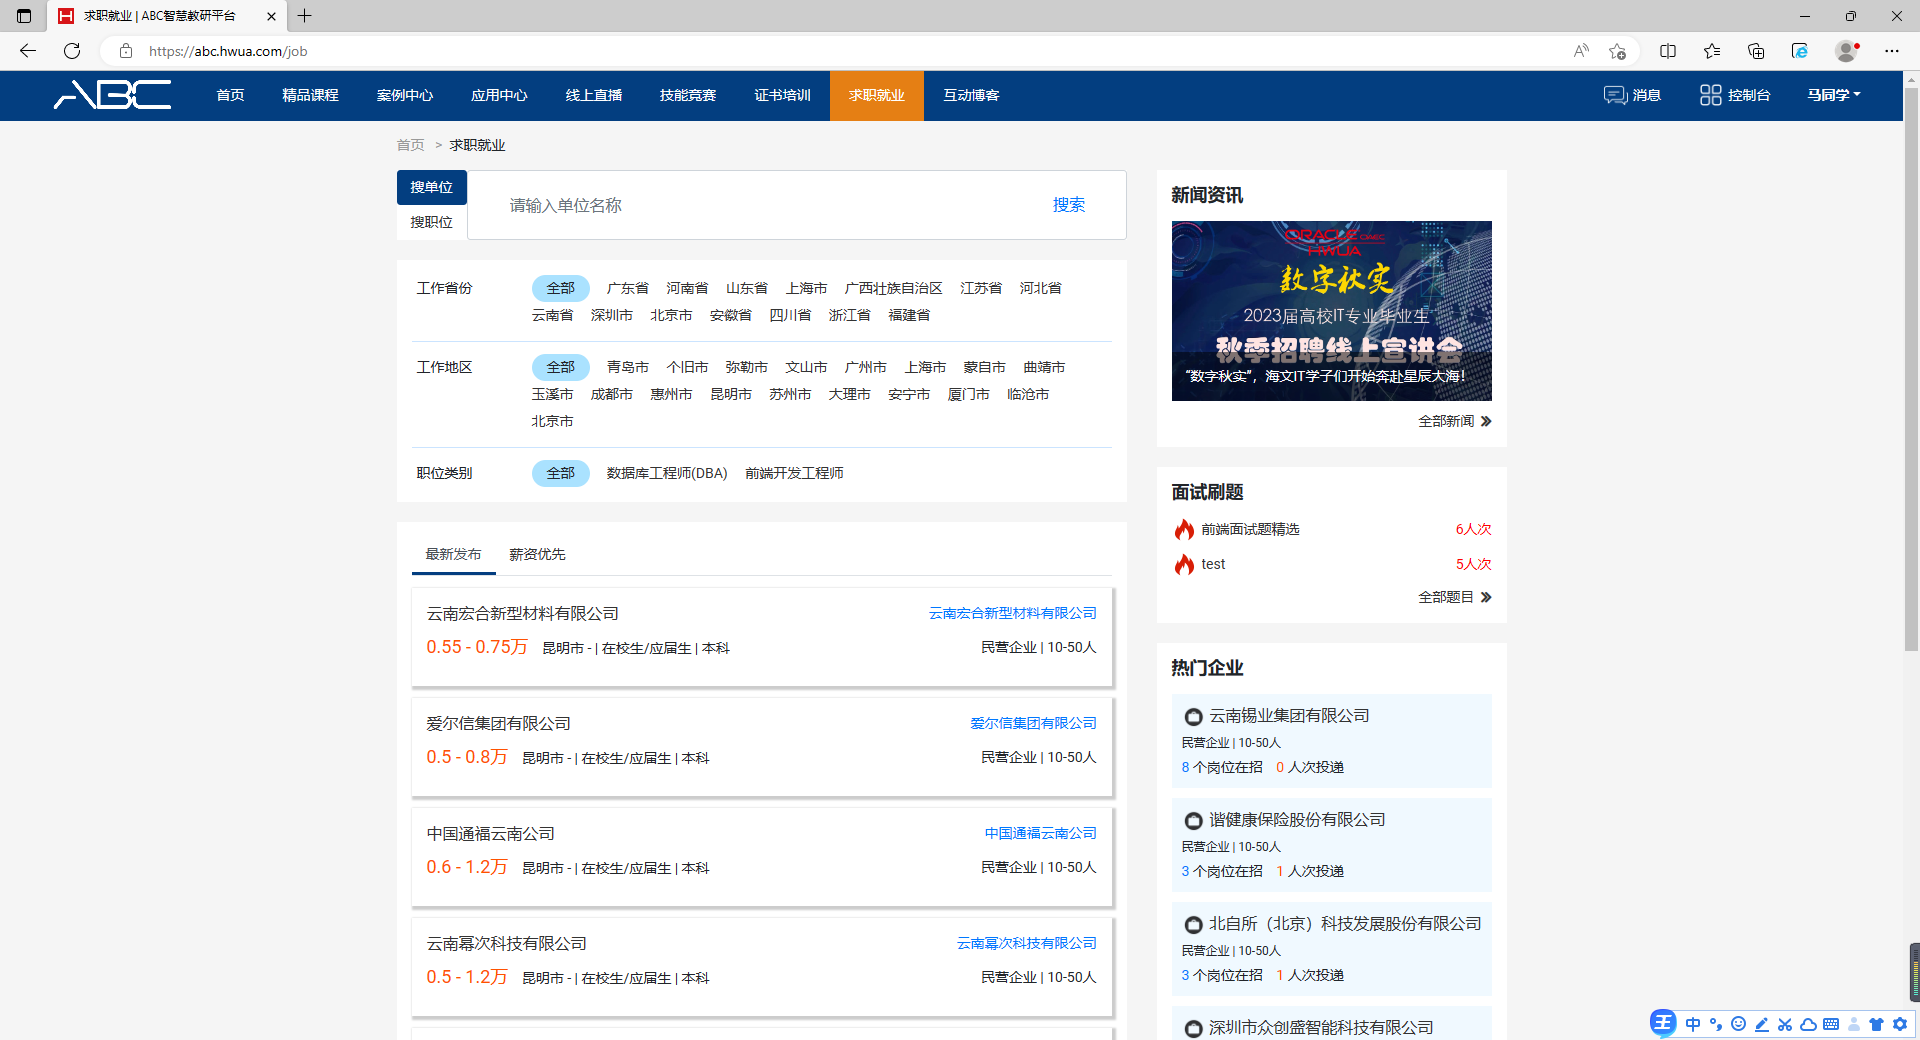1920x1040 pixels.
Task: Click the scrollbar up arrow
Action: click(1911, 79)
